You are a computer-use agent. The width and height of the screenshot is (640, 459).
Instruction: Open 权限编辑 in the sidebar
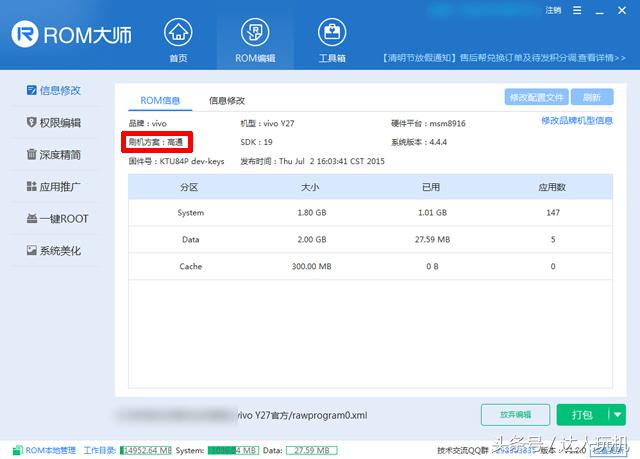click(x=60, y=123)
